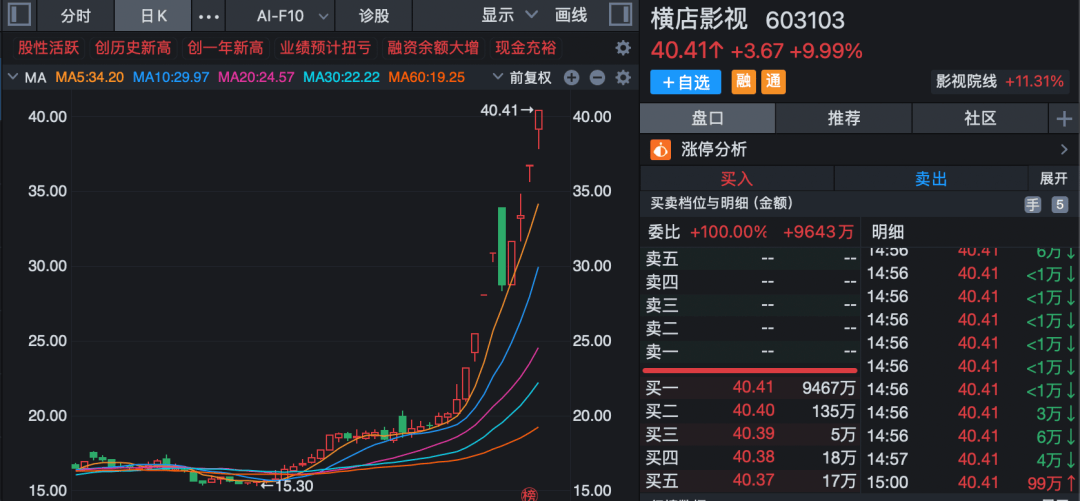The width and height of the screenshot is (1080, 501).
Task: Click the 业绩预计扭亏 tag
Action: click(x=326, y=48)
